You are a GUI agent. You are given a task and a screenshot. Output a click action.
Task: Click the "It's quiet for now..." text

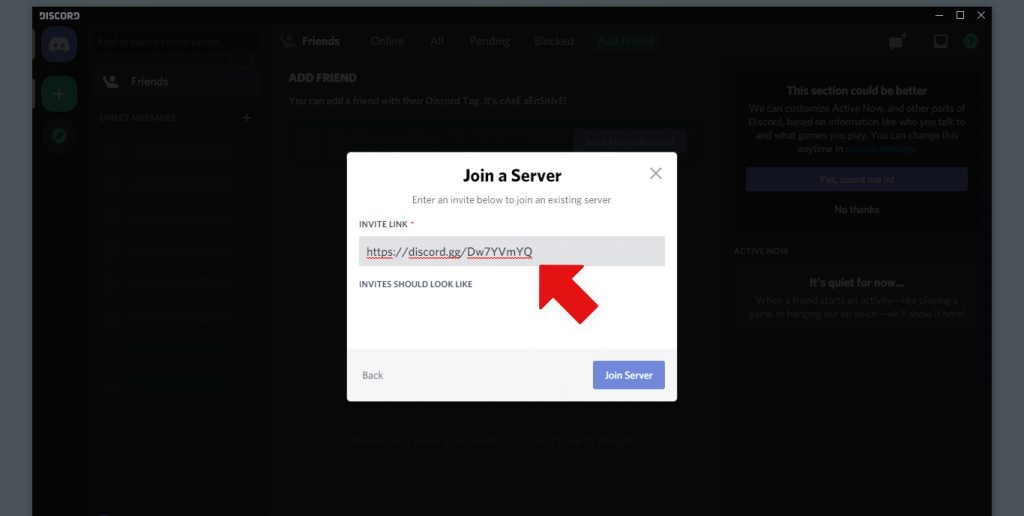click(x=857, y=283)
